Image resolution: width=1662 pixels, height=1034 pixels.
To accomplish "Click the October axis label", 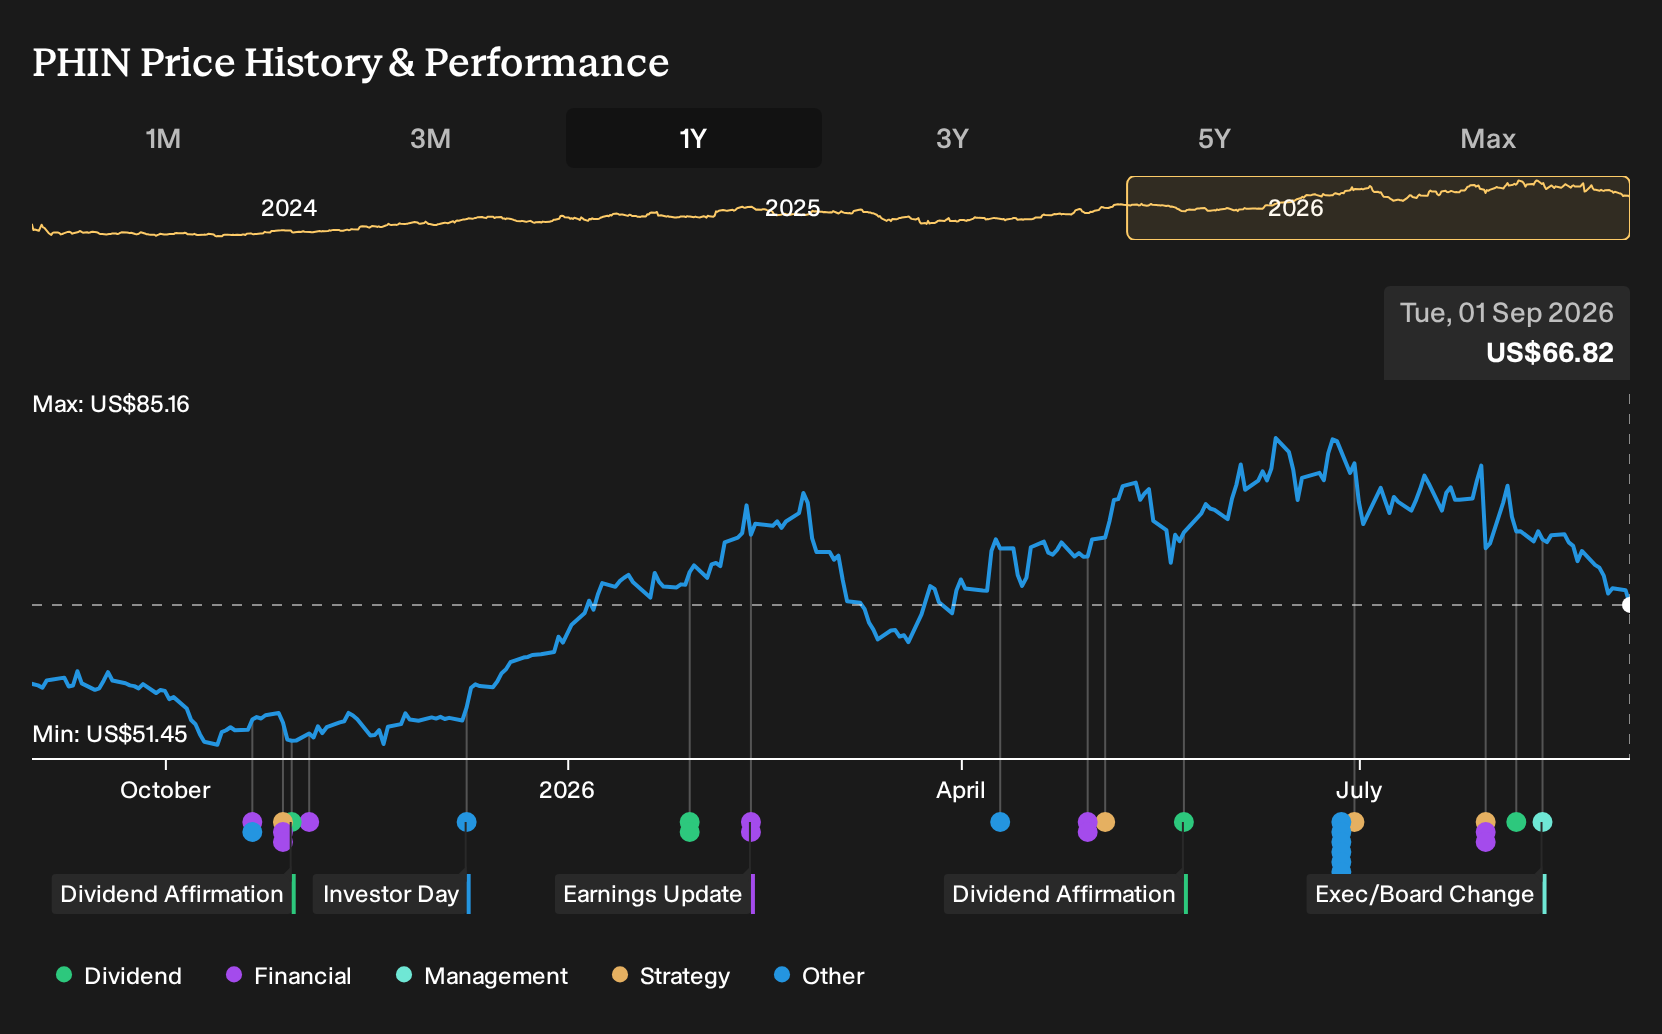I will (x=165, y=790).
